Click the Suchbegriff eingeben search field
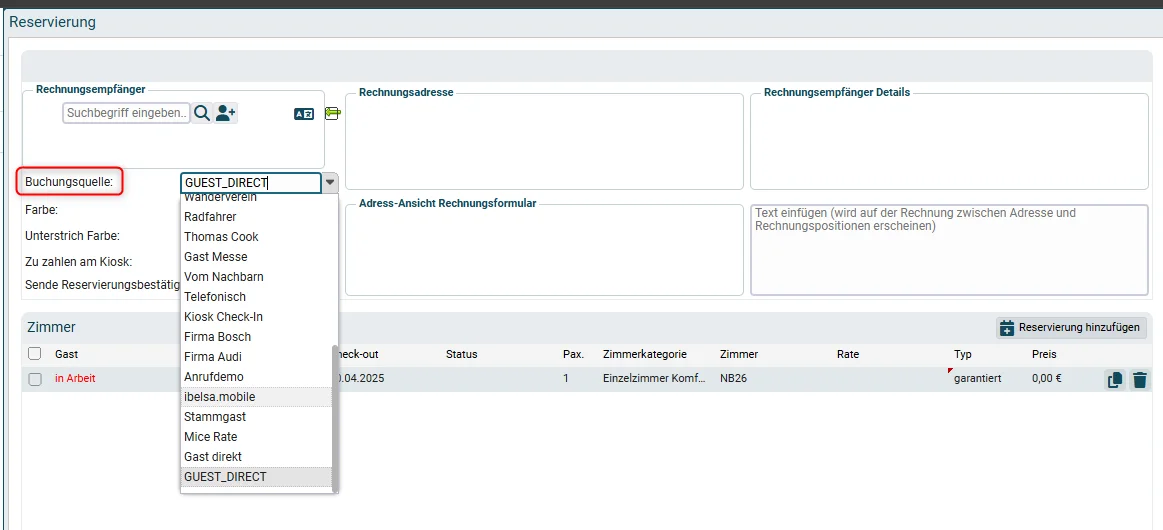The image size is (1163, 530). click(126, 113)
